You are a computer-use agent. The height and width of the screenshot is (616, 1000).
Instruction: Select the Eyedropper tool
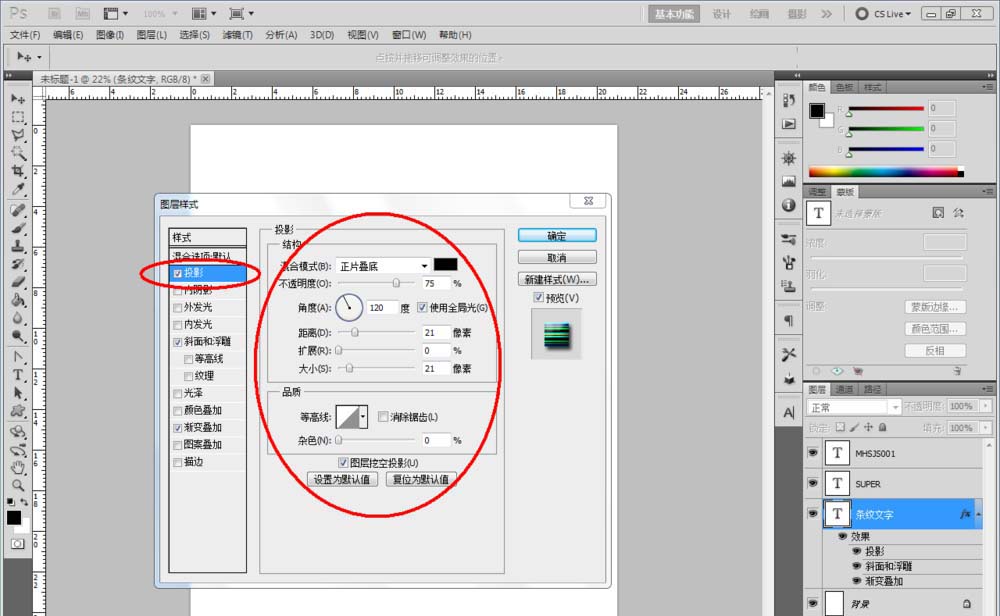[18, 189]
